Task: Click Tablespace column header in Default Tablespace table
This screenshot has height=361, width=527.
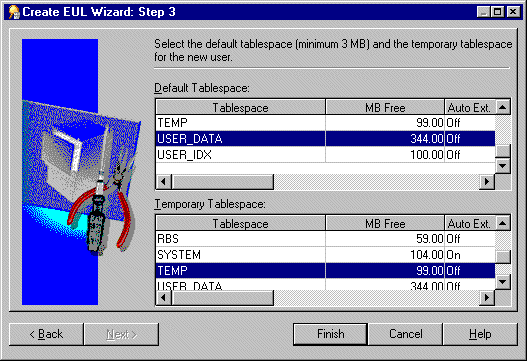Action: (241, 108)
